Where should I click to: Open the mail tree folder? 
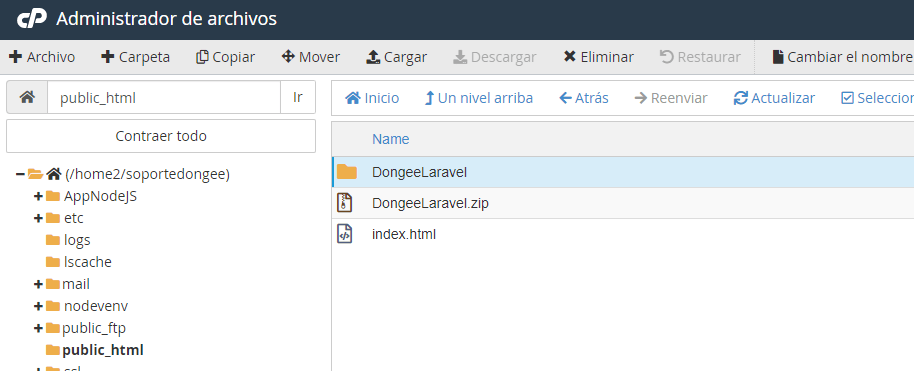tap(76, 284)
